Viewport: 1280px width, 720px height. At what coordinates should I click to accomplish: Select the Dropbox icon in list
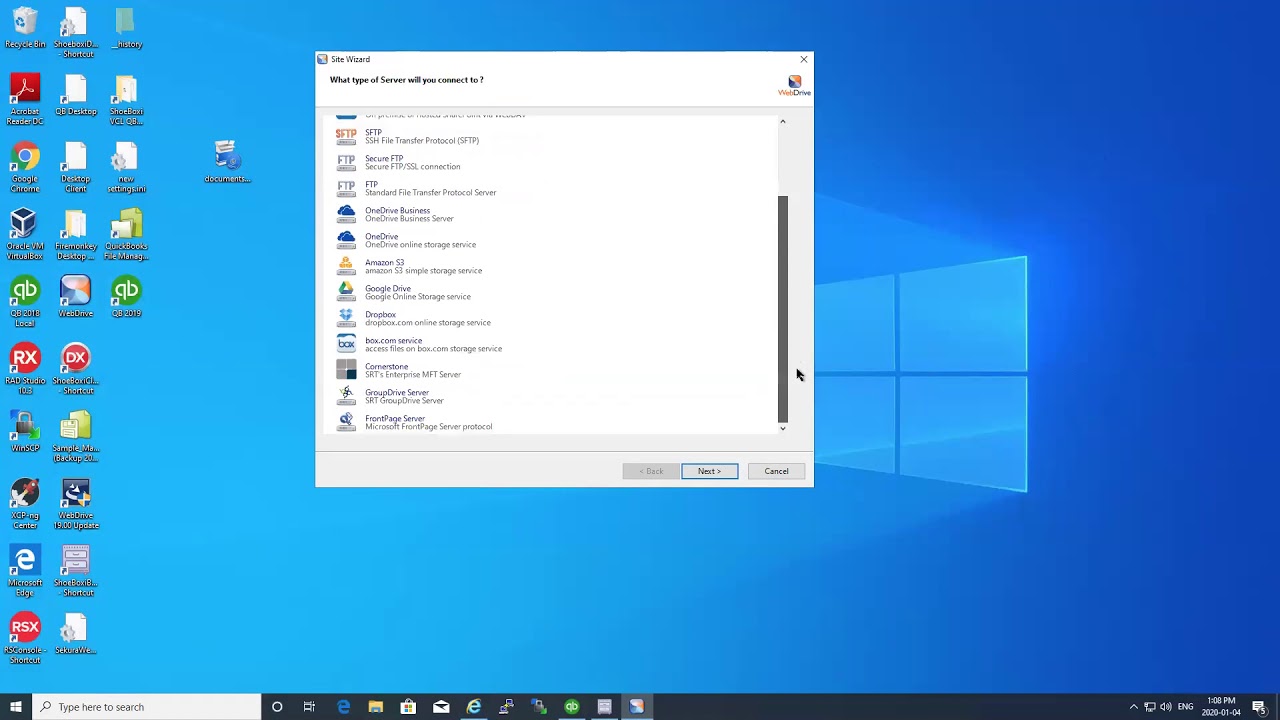[x=346, y=318]
